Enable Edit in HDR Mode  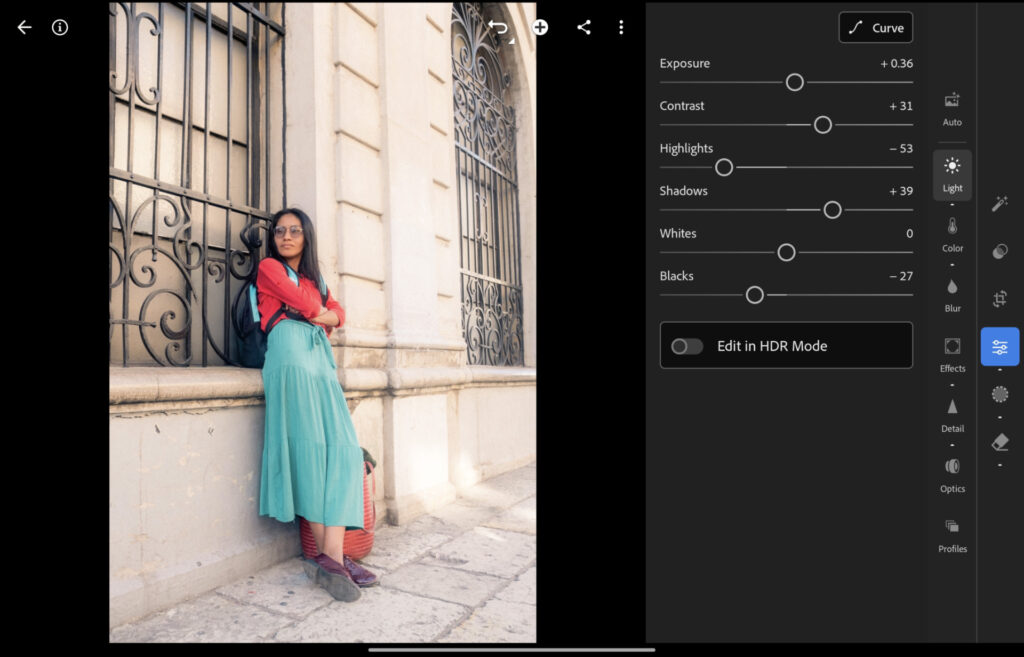pyautogui.click(x=687, y=345)
